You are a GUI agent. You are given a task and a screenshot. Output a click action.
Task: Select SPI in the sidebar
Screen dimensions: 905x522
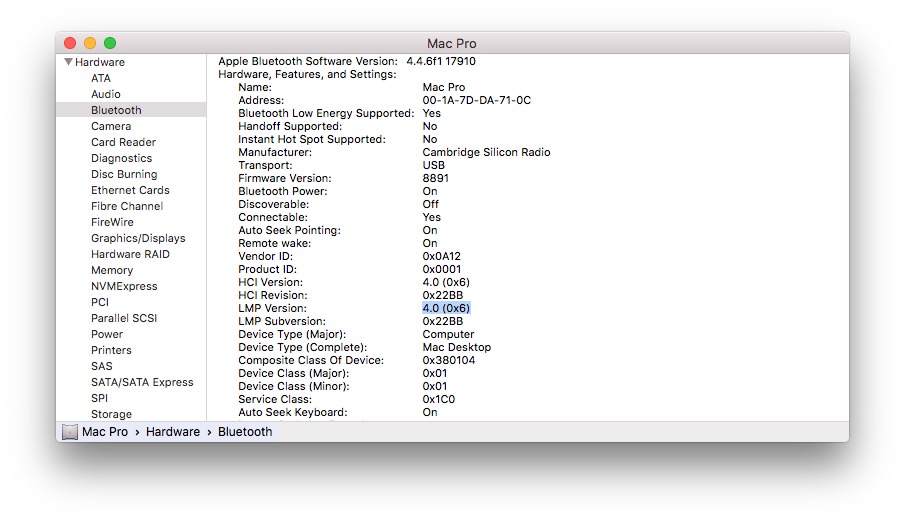[x=99, y=398]
